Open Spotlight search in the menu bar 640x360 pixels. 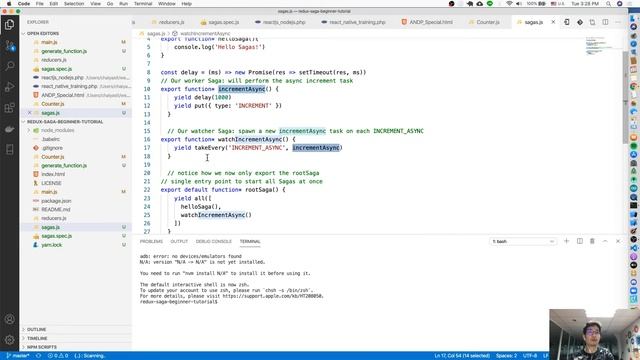click(608, 4)
